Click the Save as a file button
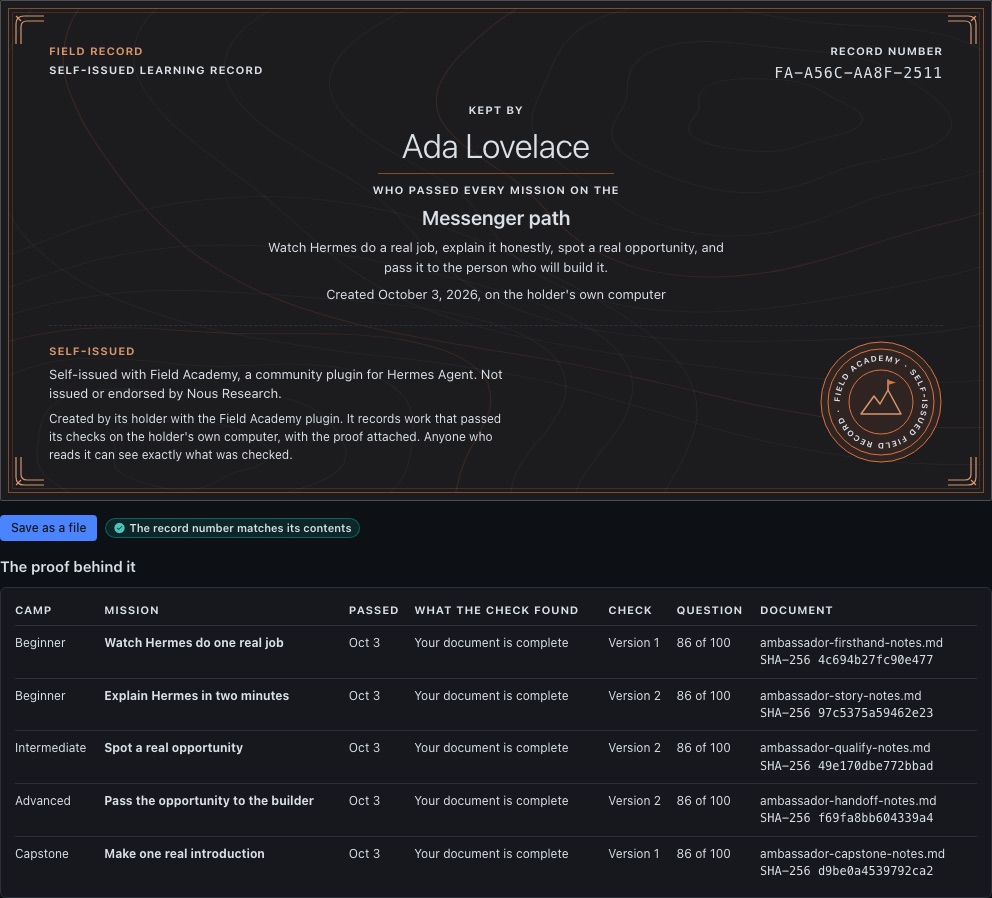The height and width of the screenshot is (898, 992). point(48,528)
